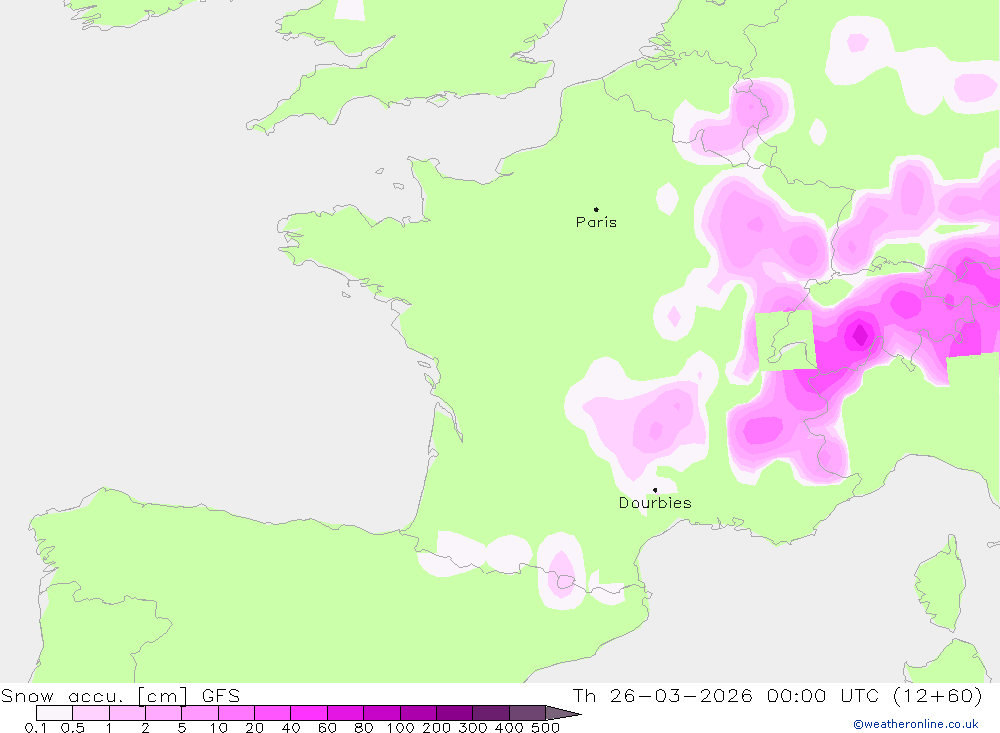Click the Paris city label
This screenshot has height=733, width=1000.
(596, 222)
